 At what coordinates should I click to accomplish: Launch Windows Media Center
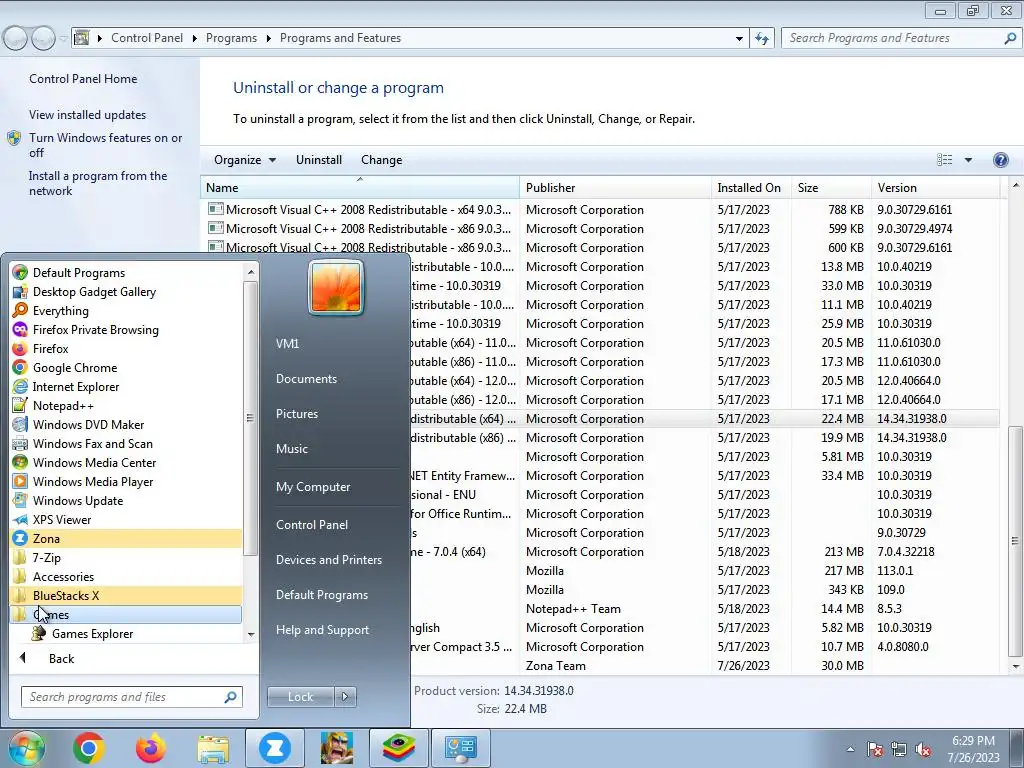tap(94, 462)
